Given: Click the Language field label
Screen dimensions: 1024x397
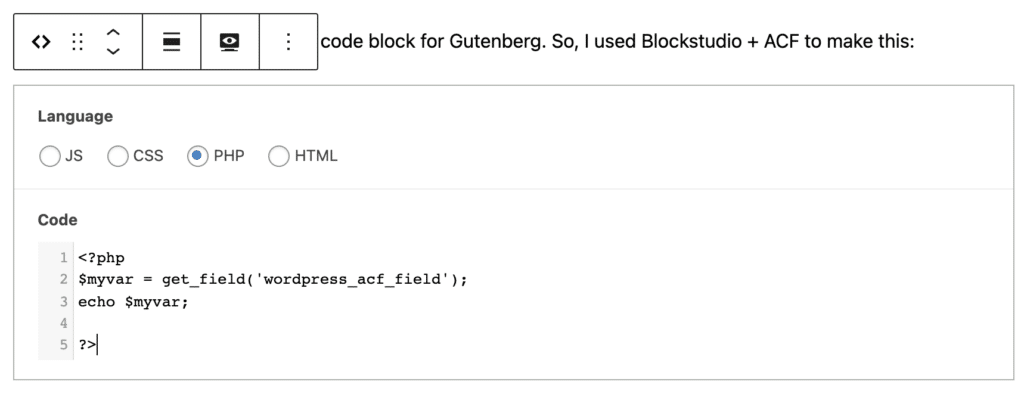Looking at the screenshot, I should pos(75,117).
